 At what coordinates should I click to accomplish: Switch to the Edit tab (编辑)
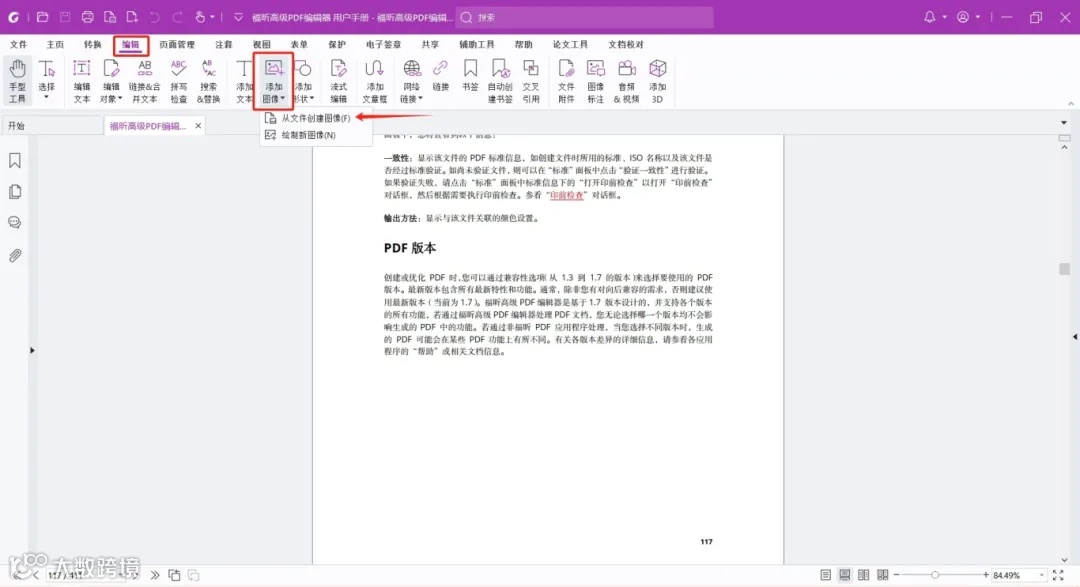tap(131, 45)
